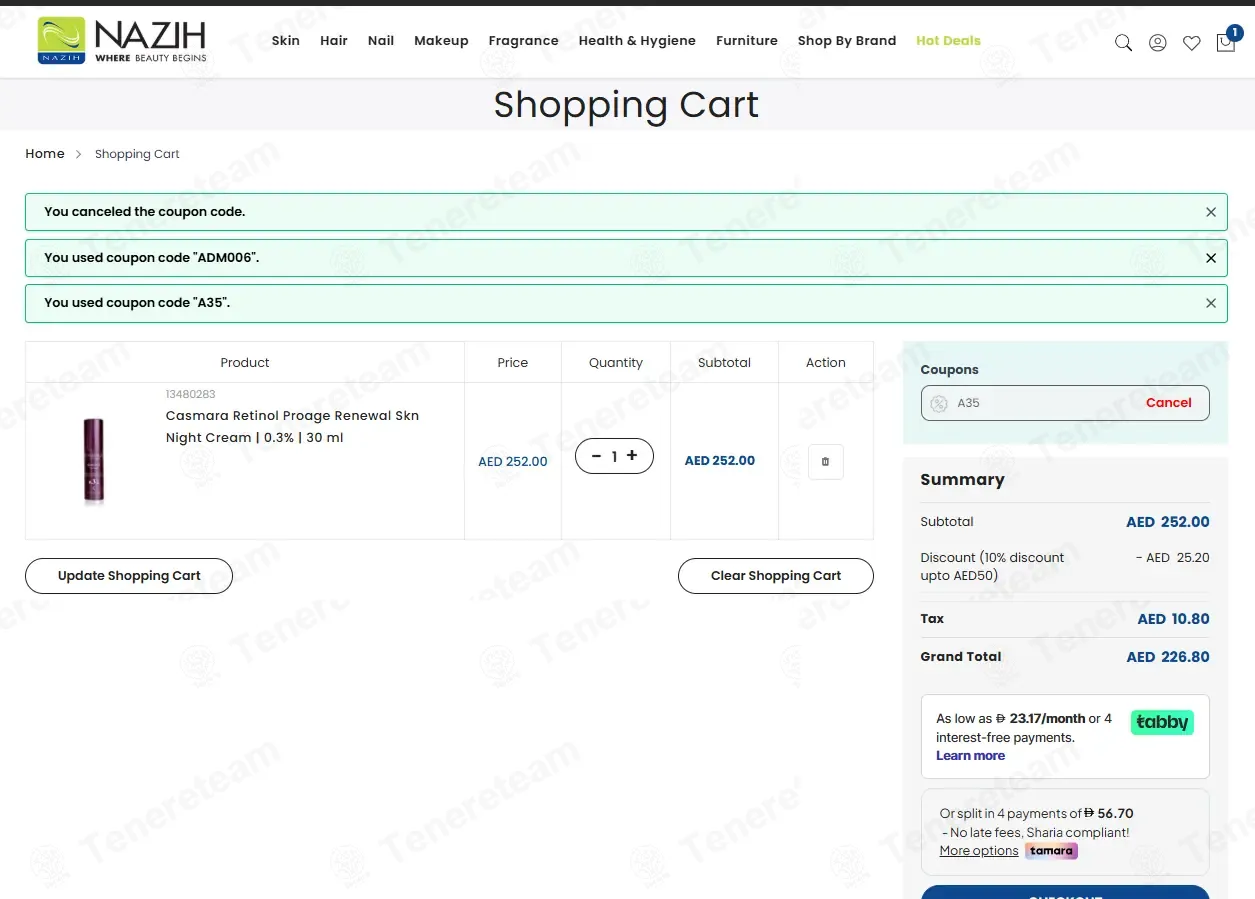Delete the Casmara item with trash icon
Screen dimensions: 1255x899
pos(825,462)
